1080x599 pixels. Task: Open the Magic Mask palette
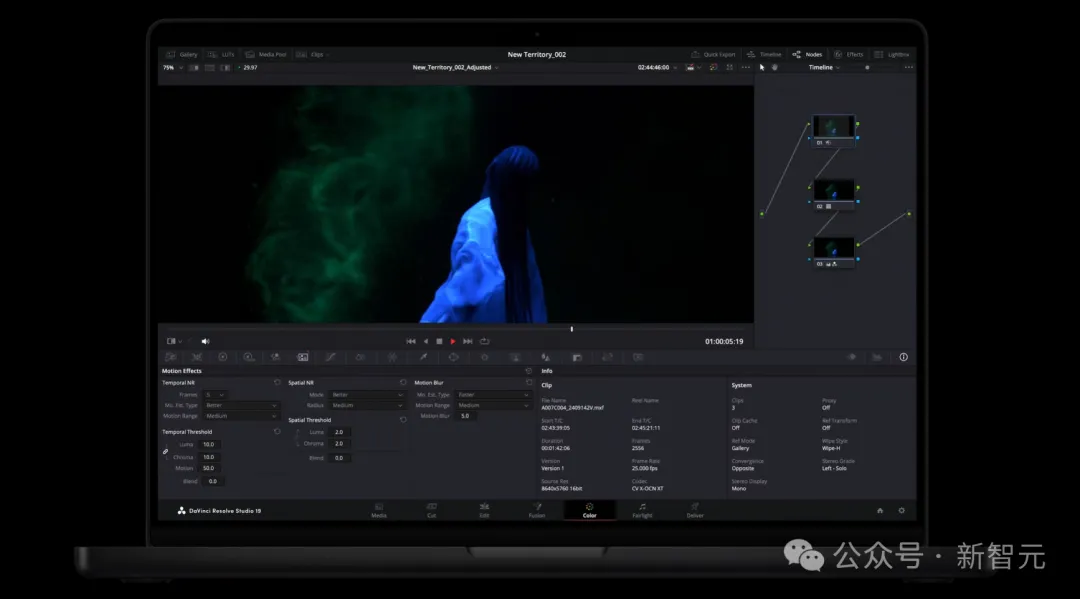point(515,357)
